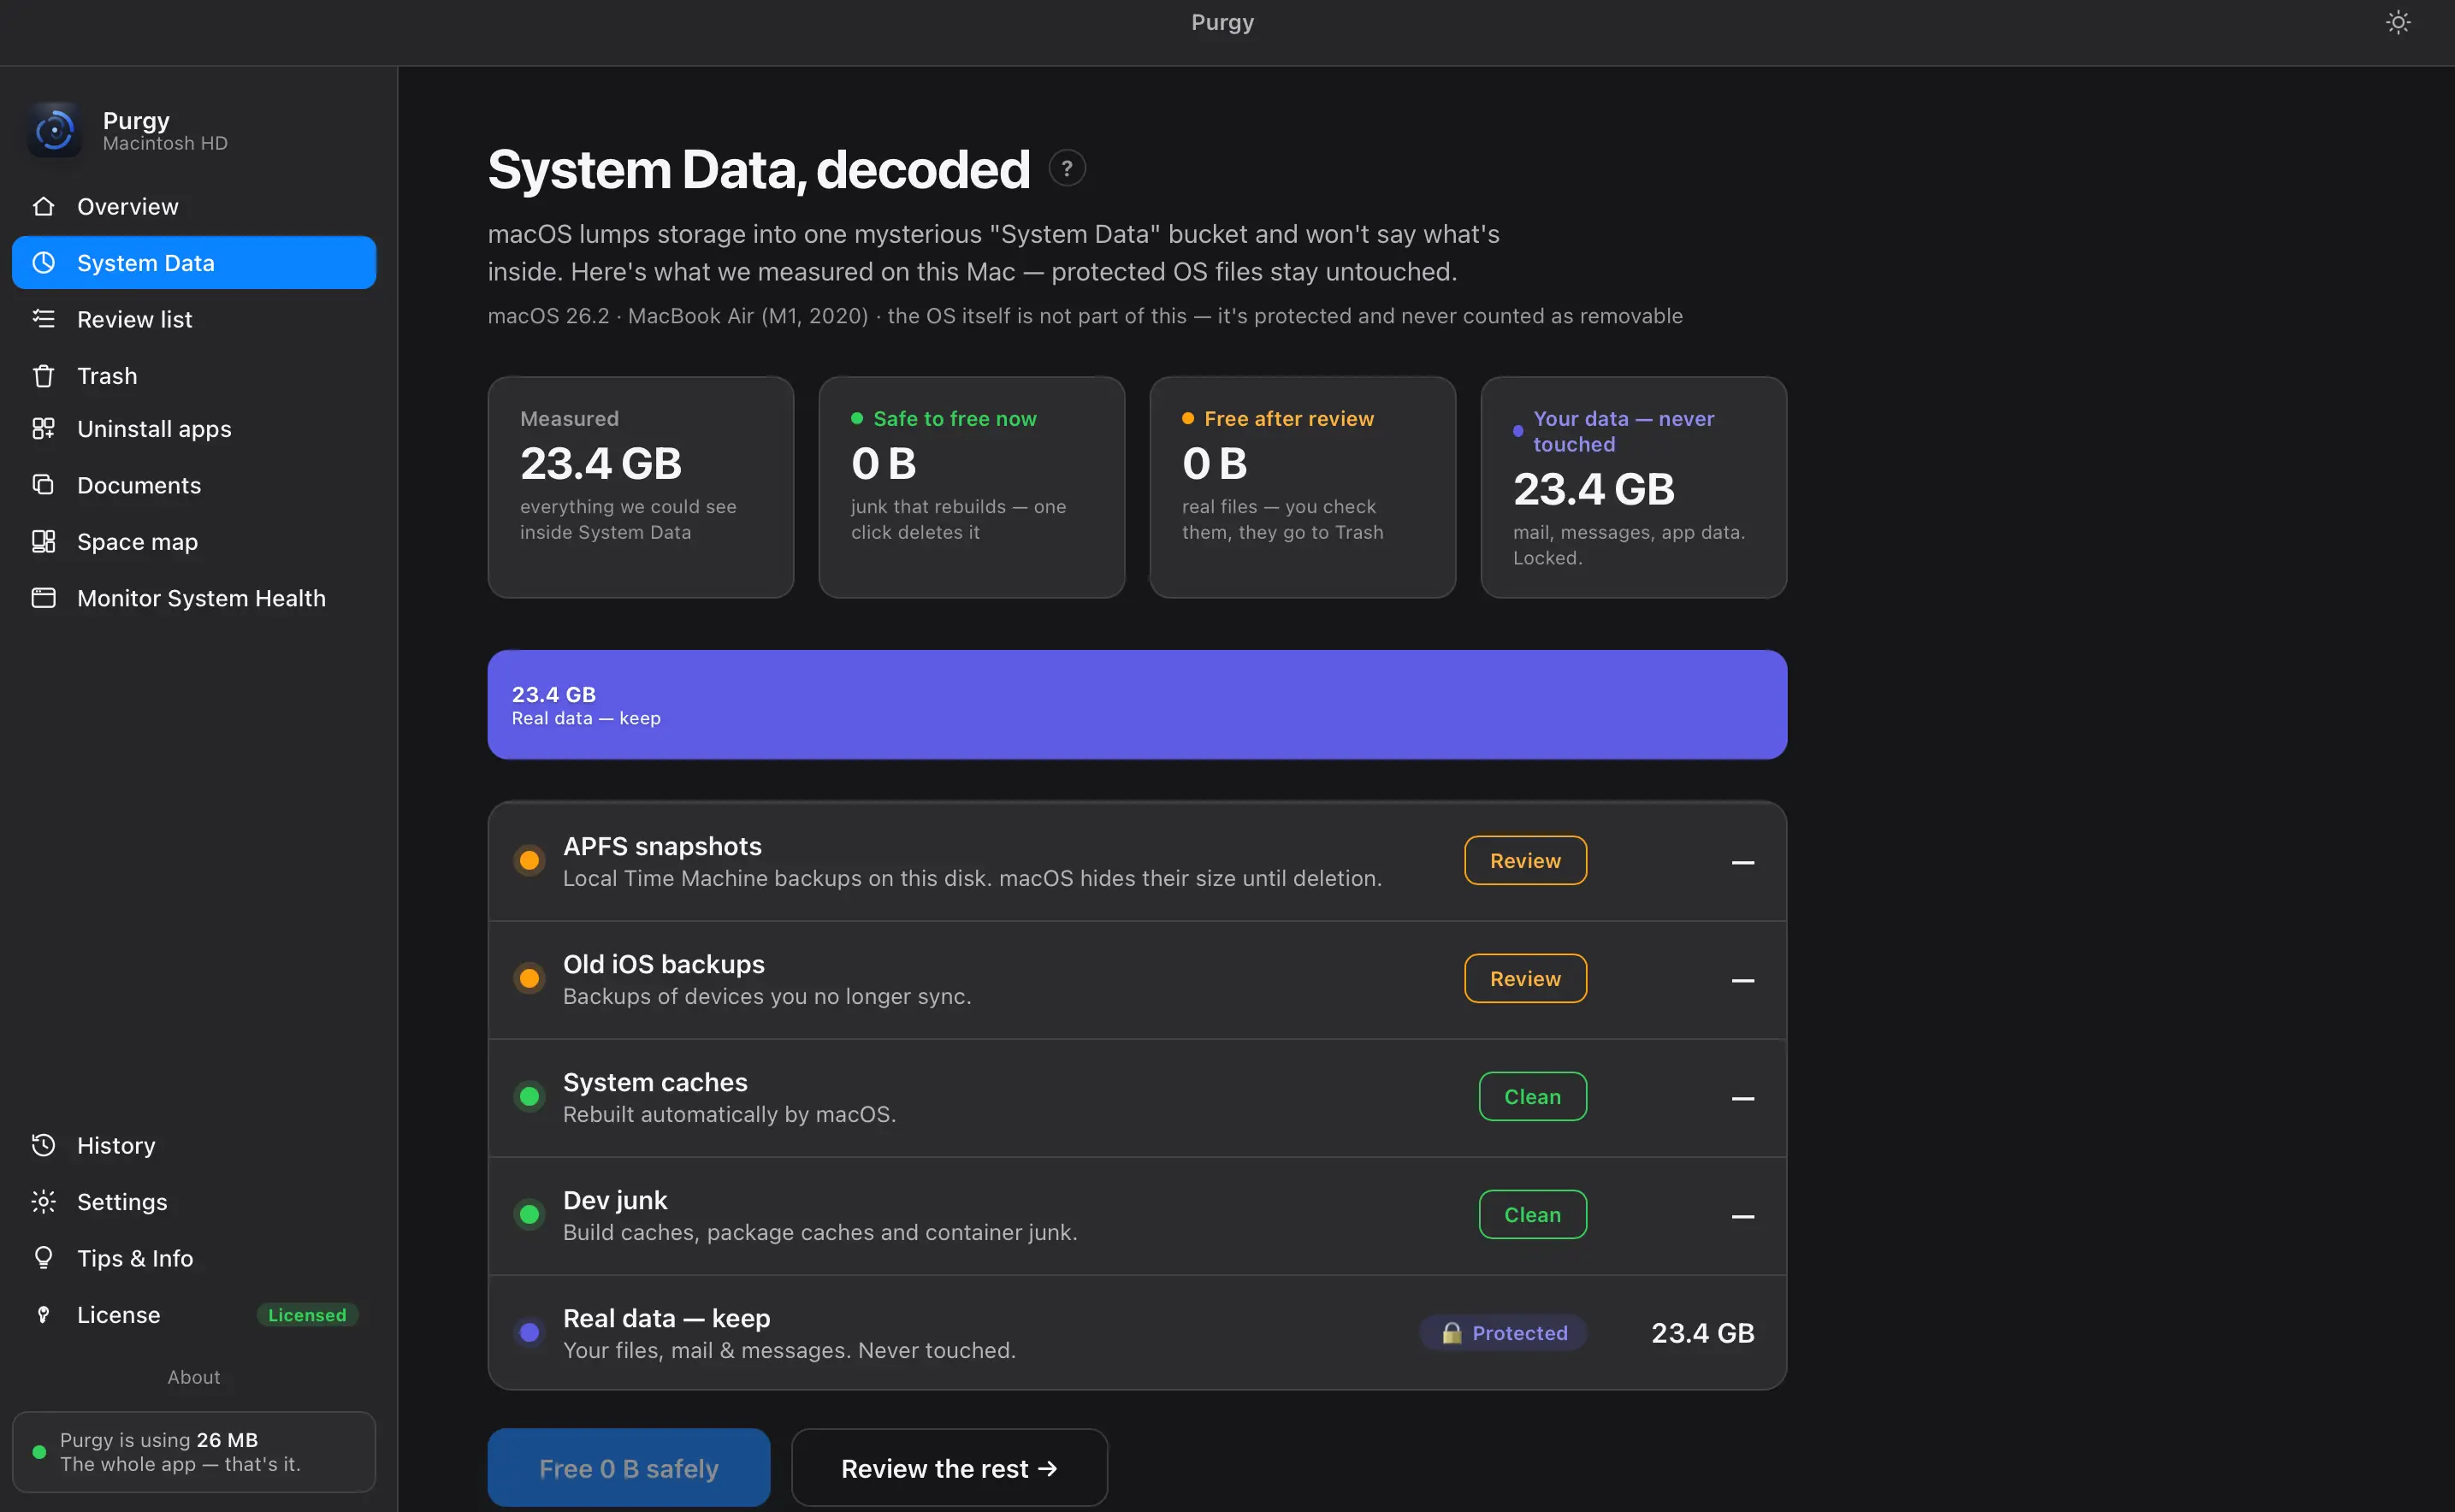Click the Macintosh HD label under Purgy
The image size is (2455, 1512).
pyautogui.click(x=165, y=143)
